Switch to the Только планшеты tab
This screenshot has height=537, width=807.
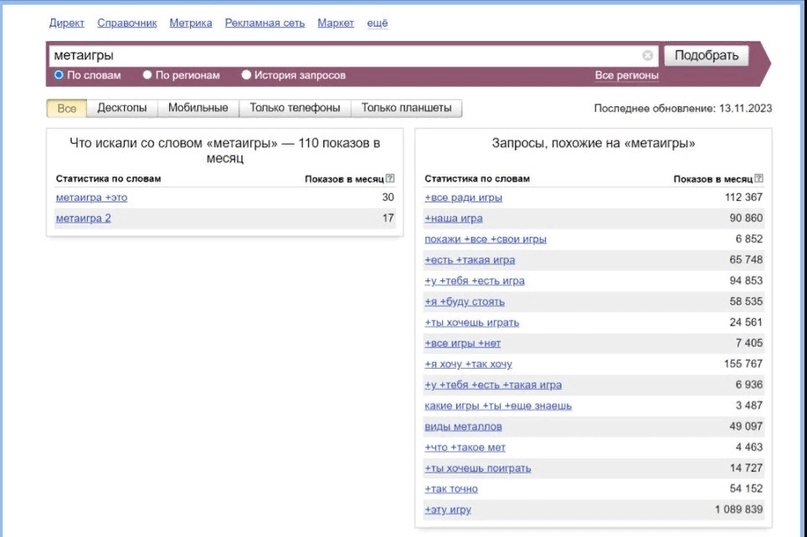(407, 108)
